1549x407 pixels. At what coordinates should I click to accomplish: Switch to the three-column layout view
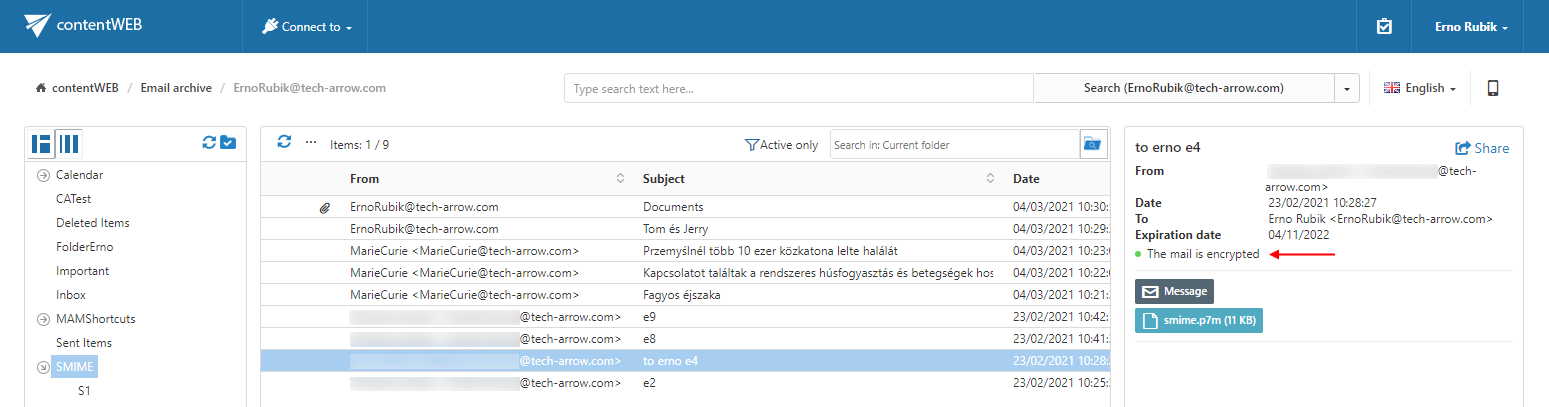69,144
